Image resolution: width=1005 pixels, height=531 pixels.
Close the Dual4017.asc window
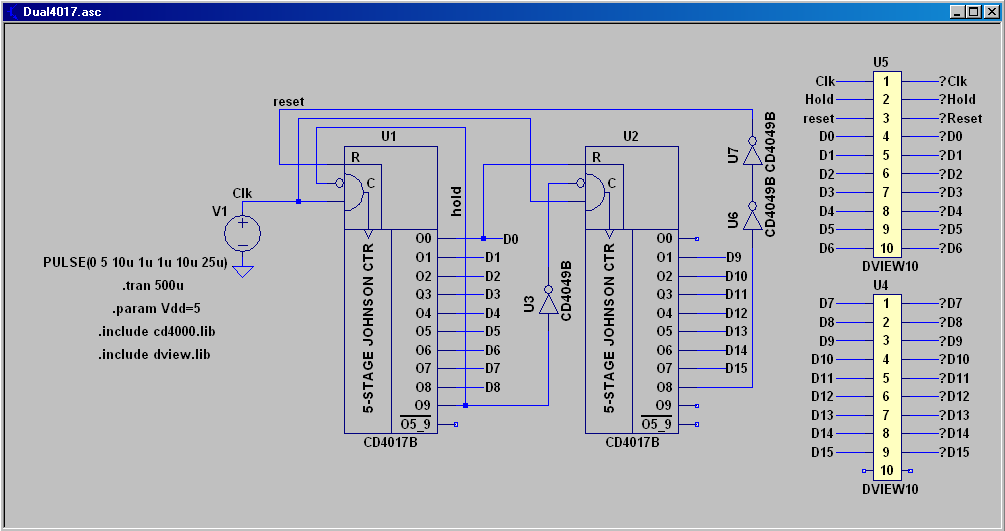[x=992, y=12]
